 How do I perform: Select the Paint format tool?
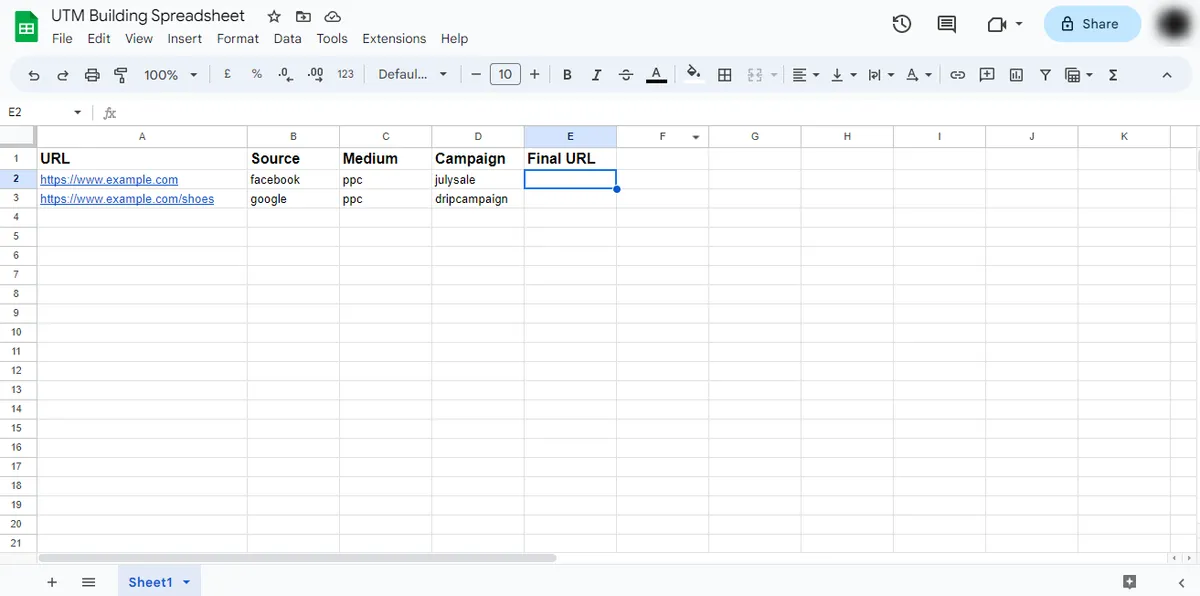tap(120, 74)
